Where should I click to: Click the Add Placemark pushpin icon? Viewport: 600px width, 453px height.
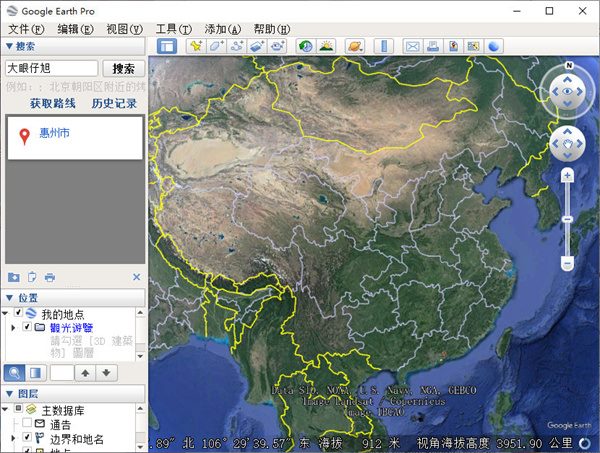[x=197, y=46]
